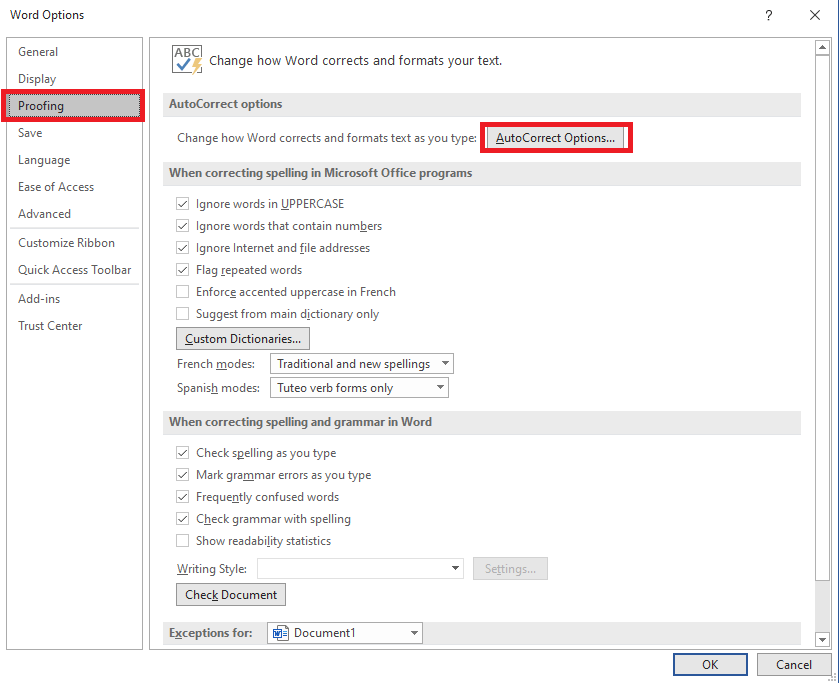Click OK to confirm options

coord(710,665)
